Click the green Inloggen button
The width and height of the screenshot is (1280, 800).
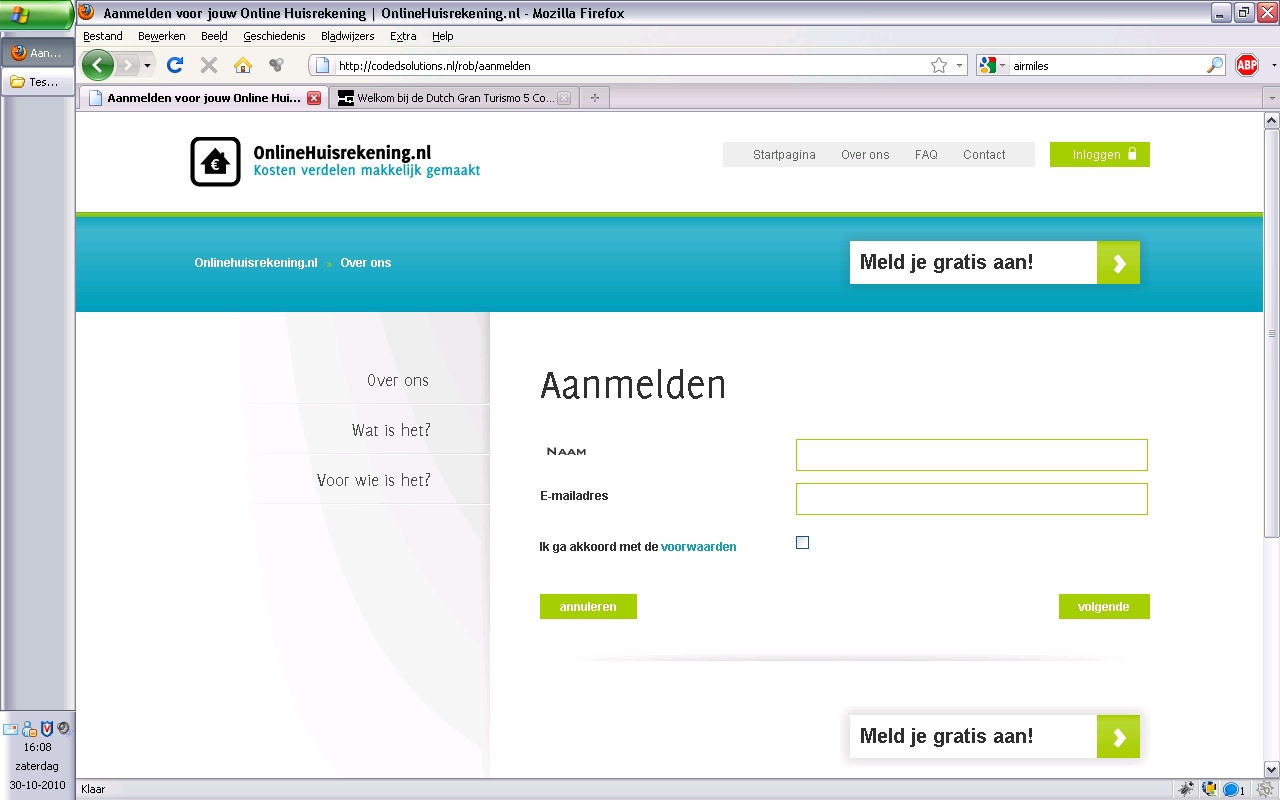click(1099, 155)
